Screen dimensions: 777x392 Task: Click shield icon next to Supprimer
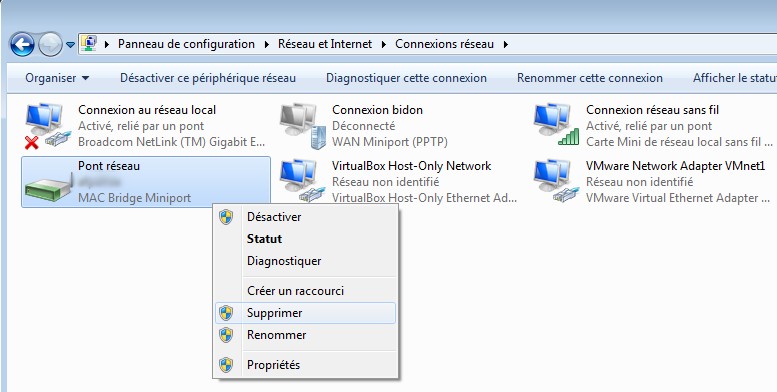(226, 313)
